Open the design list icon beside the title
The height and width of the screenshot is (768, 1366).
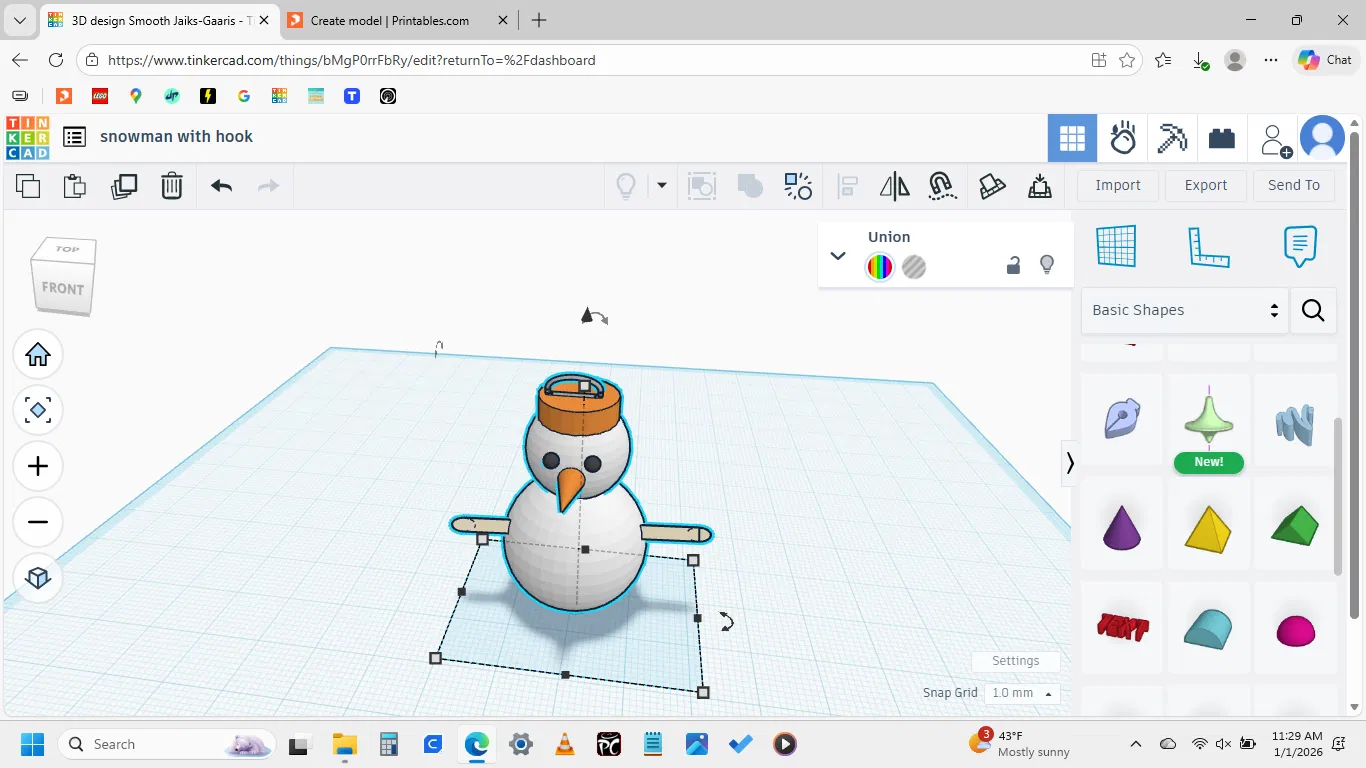tap(74, 137)
